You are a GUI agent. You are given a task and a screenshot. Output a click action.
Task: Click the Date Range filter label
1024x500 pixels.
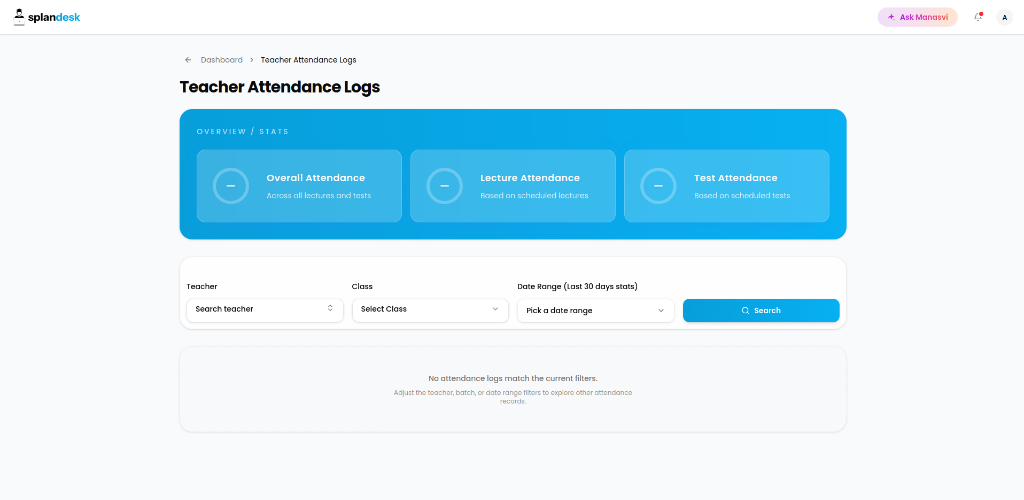pyautogui.click(x=577, y=286)
